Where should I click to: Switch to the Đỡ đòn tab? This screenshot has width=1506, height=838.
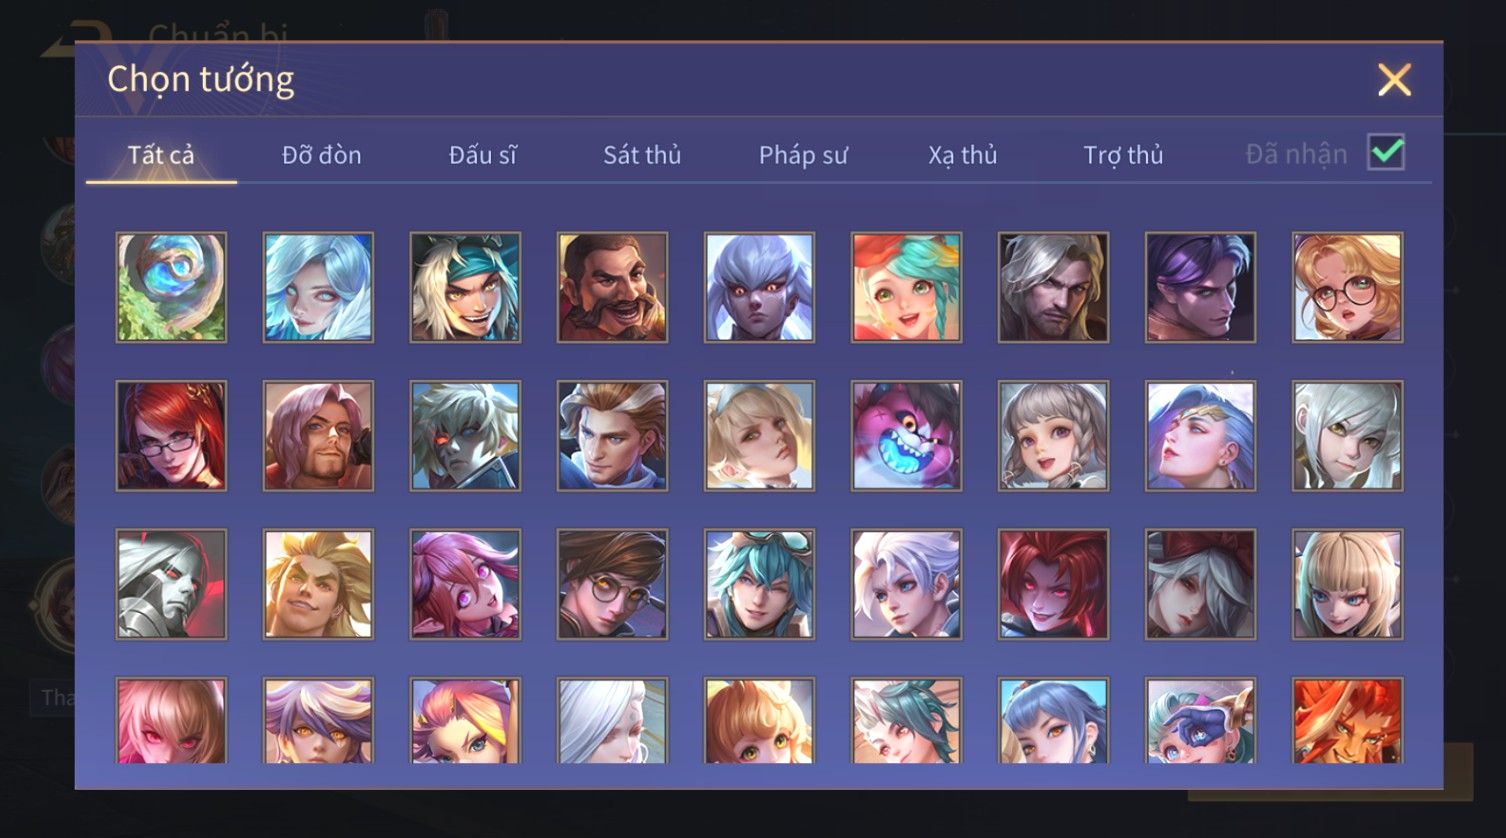(321, 155)
